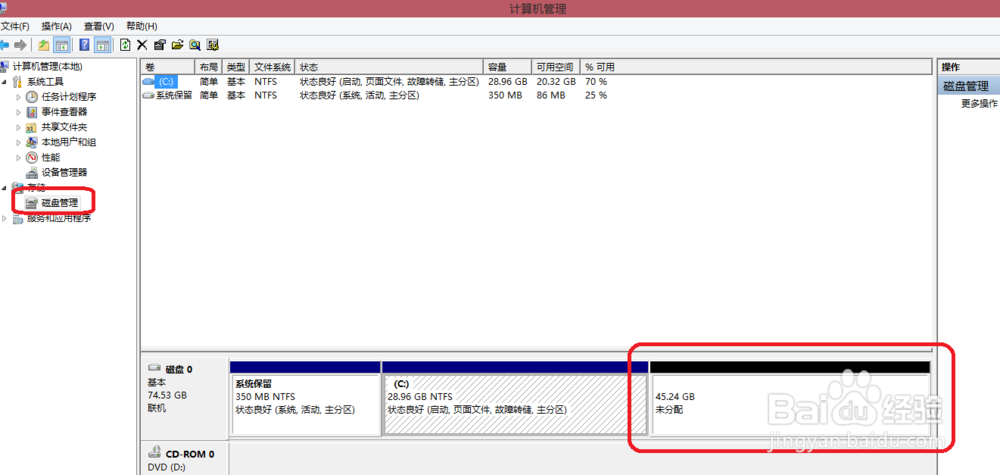The width and height of the screenshot is (1000, 475).
Task: Click the 共享文件夹 folder icon
Action: 31,127
